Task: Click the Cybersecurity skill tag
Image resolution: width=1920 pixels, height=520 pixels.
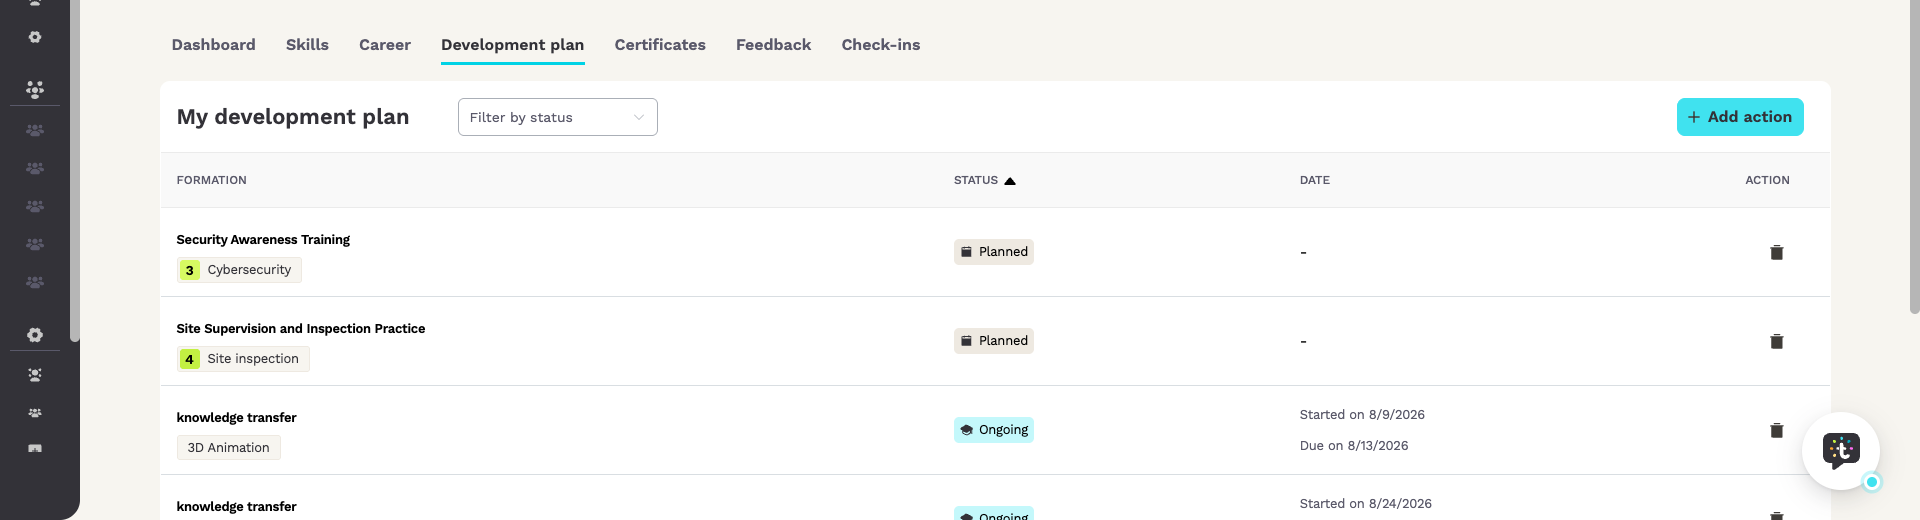Action: (x=239, y=270)
